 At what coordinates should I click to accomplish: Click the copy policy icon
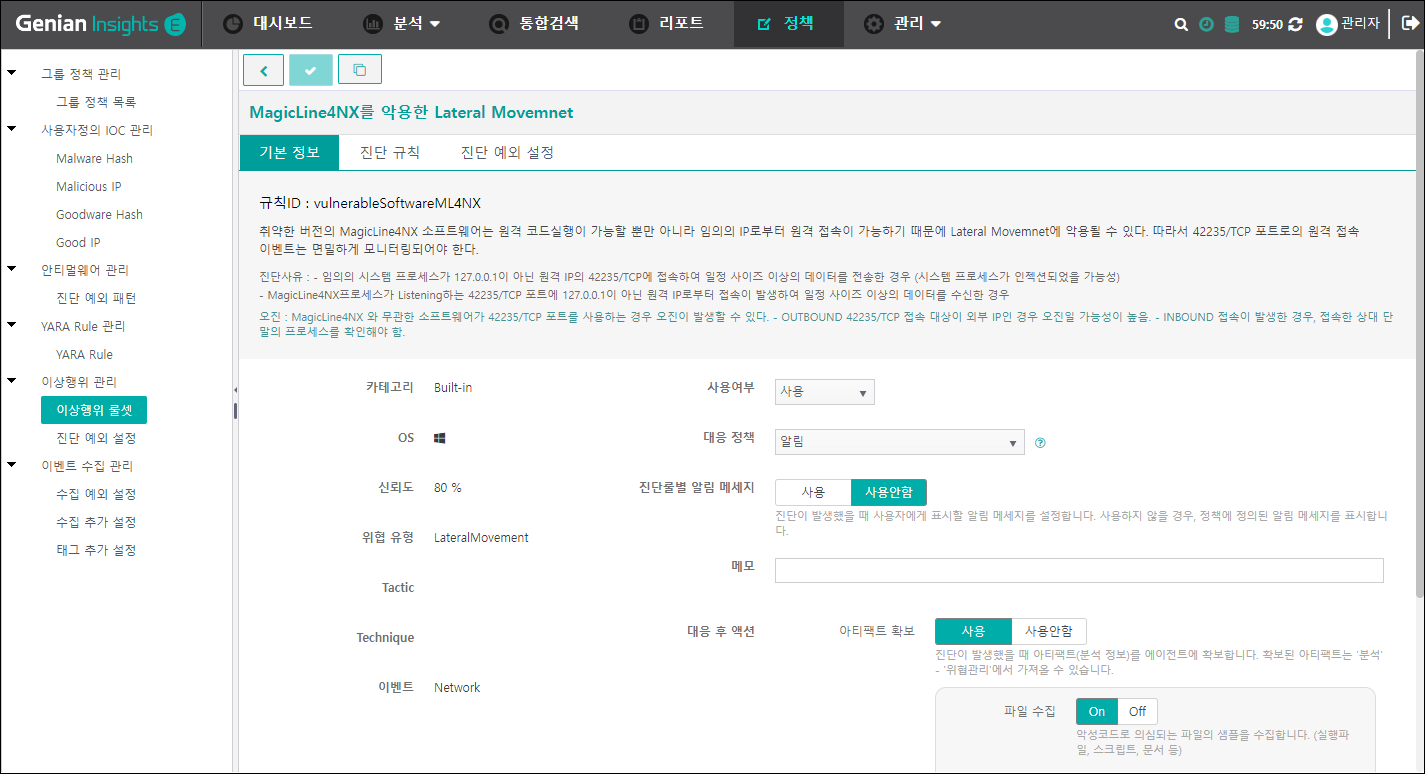click(x=360, y=70)
